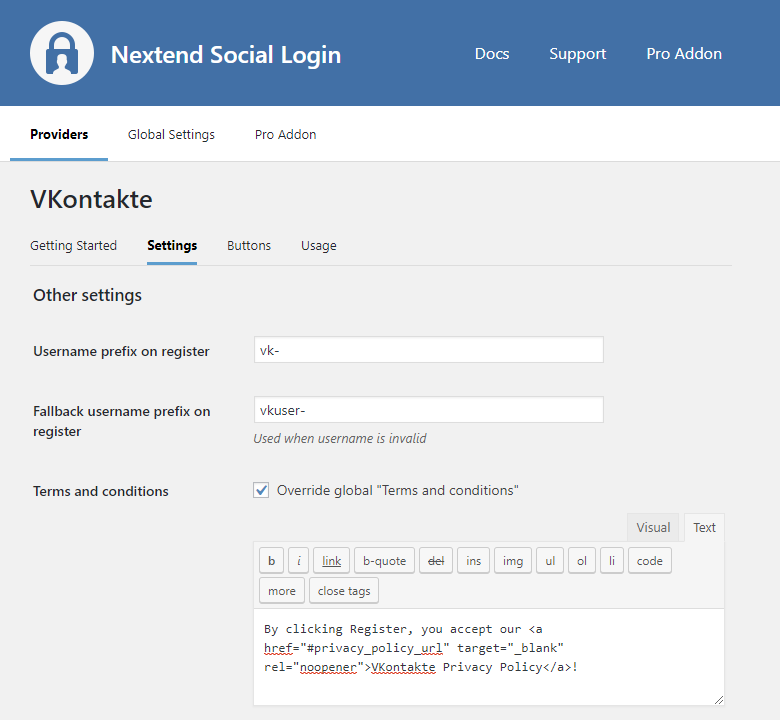Toggle bold formatting button in editor
Viewport: 780px width, 720px height.
point(271,561)
